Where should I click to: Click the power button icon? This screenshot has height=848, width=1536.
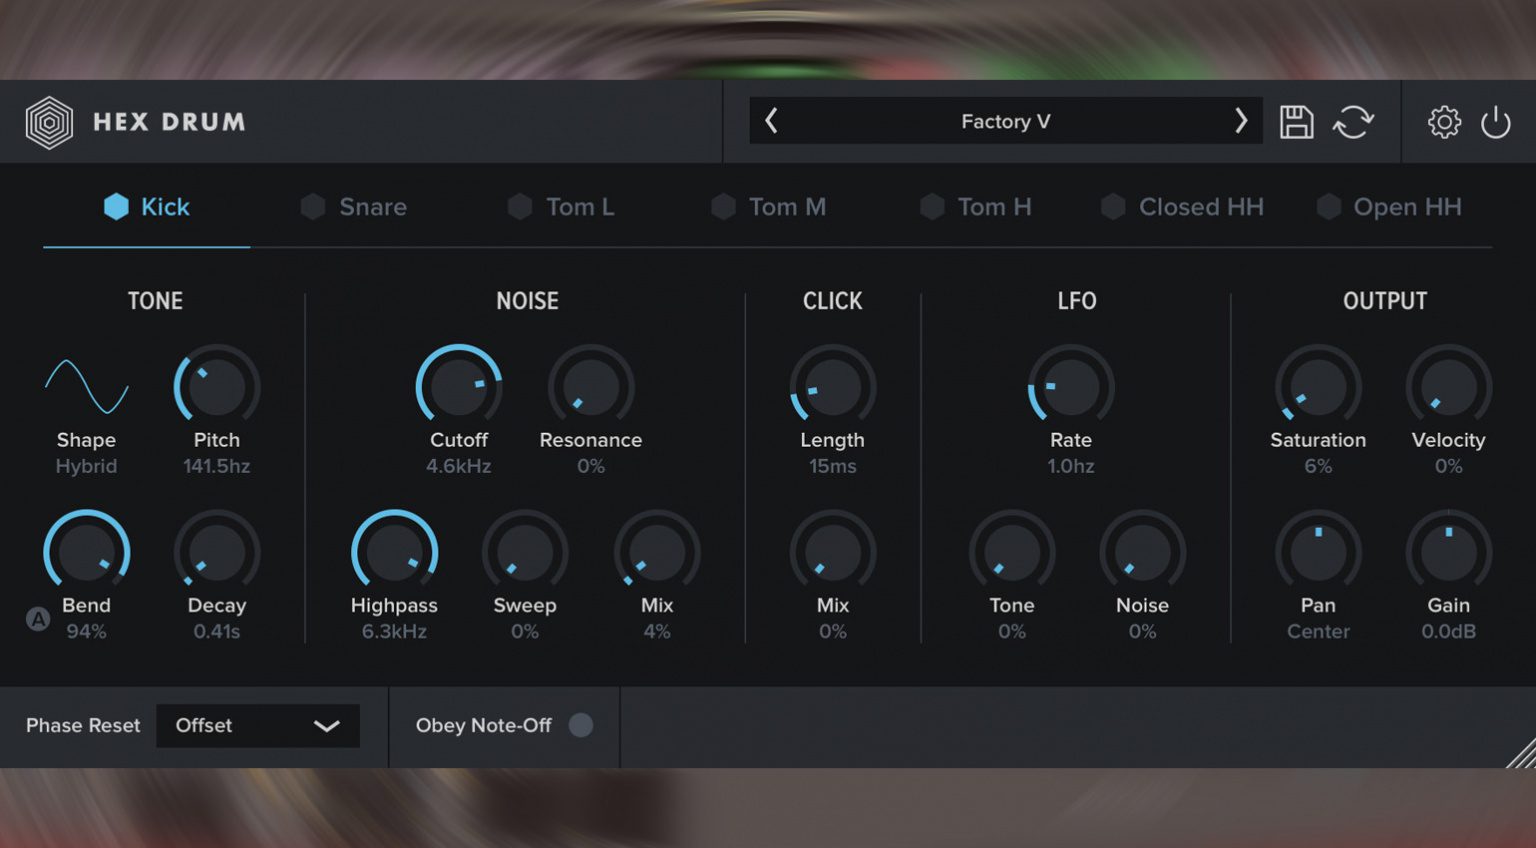[1497, 121]
